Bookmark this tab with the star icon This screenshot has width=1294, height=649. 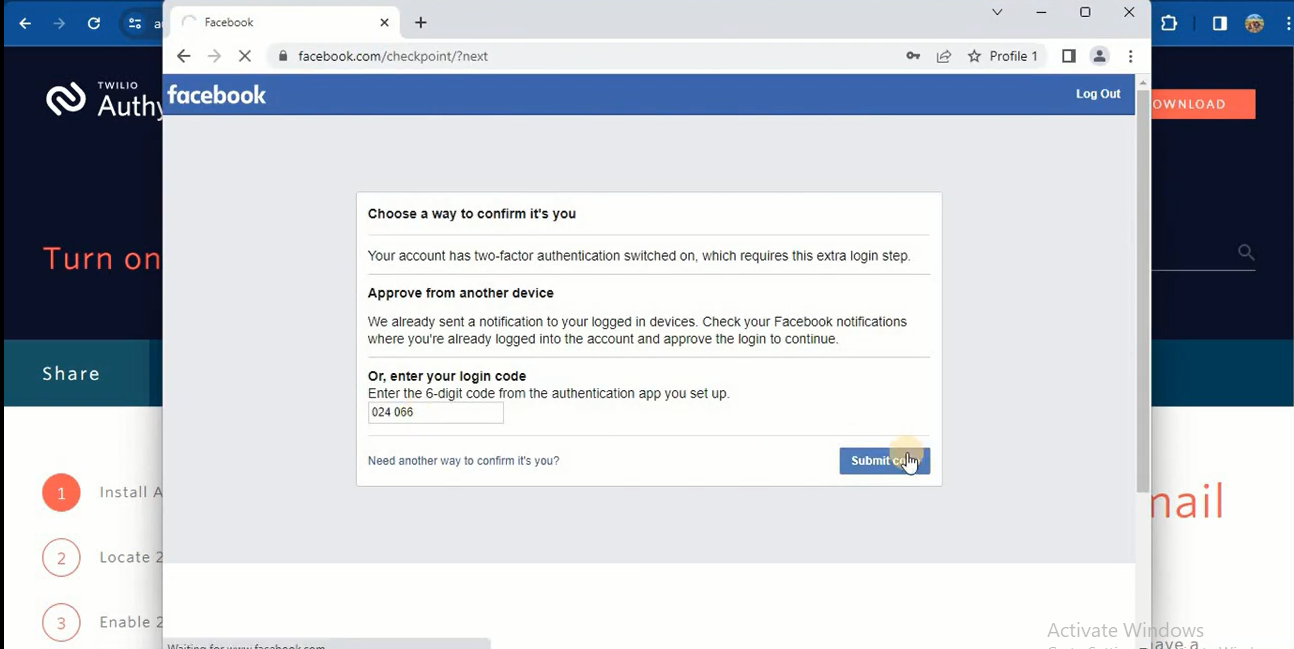point(974,56)
